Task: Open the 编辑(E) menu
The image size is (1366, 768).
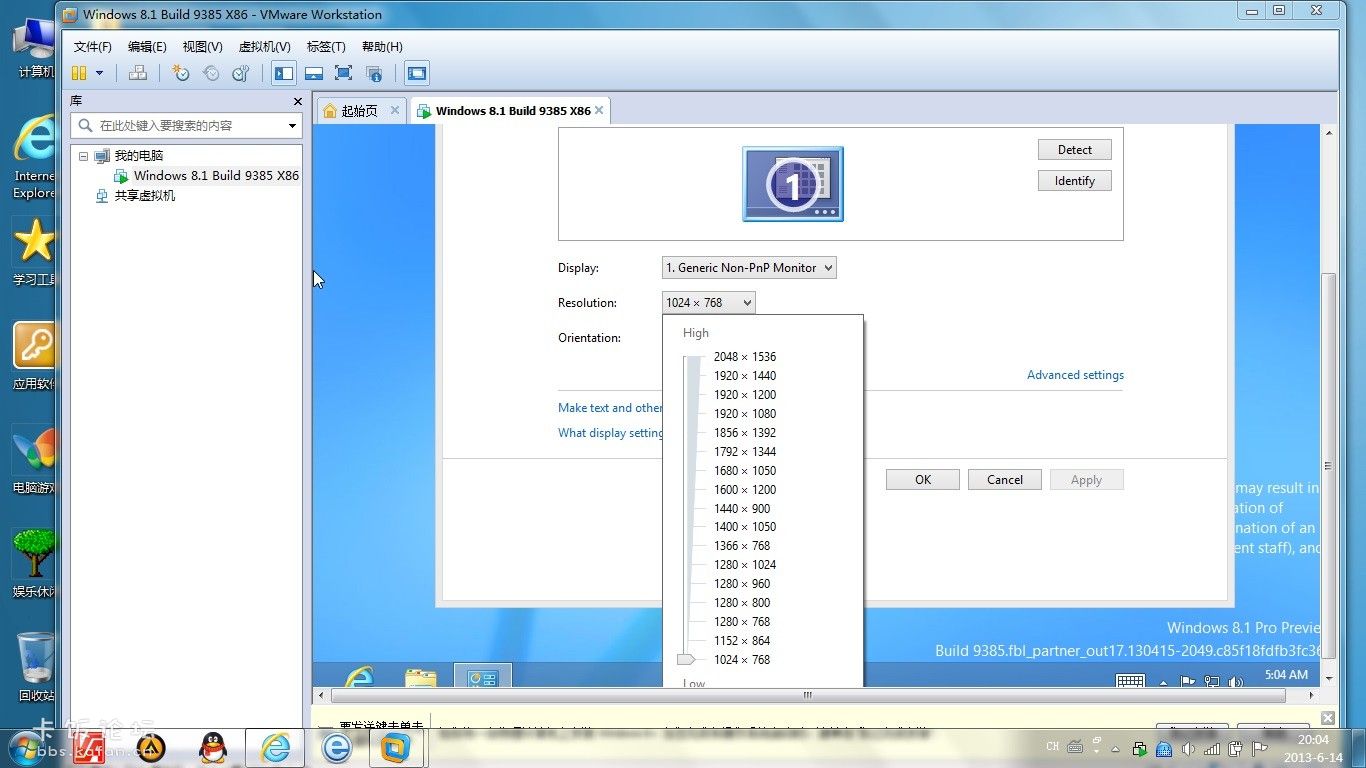Action: point(147,47)
